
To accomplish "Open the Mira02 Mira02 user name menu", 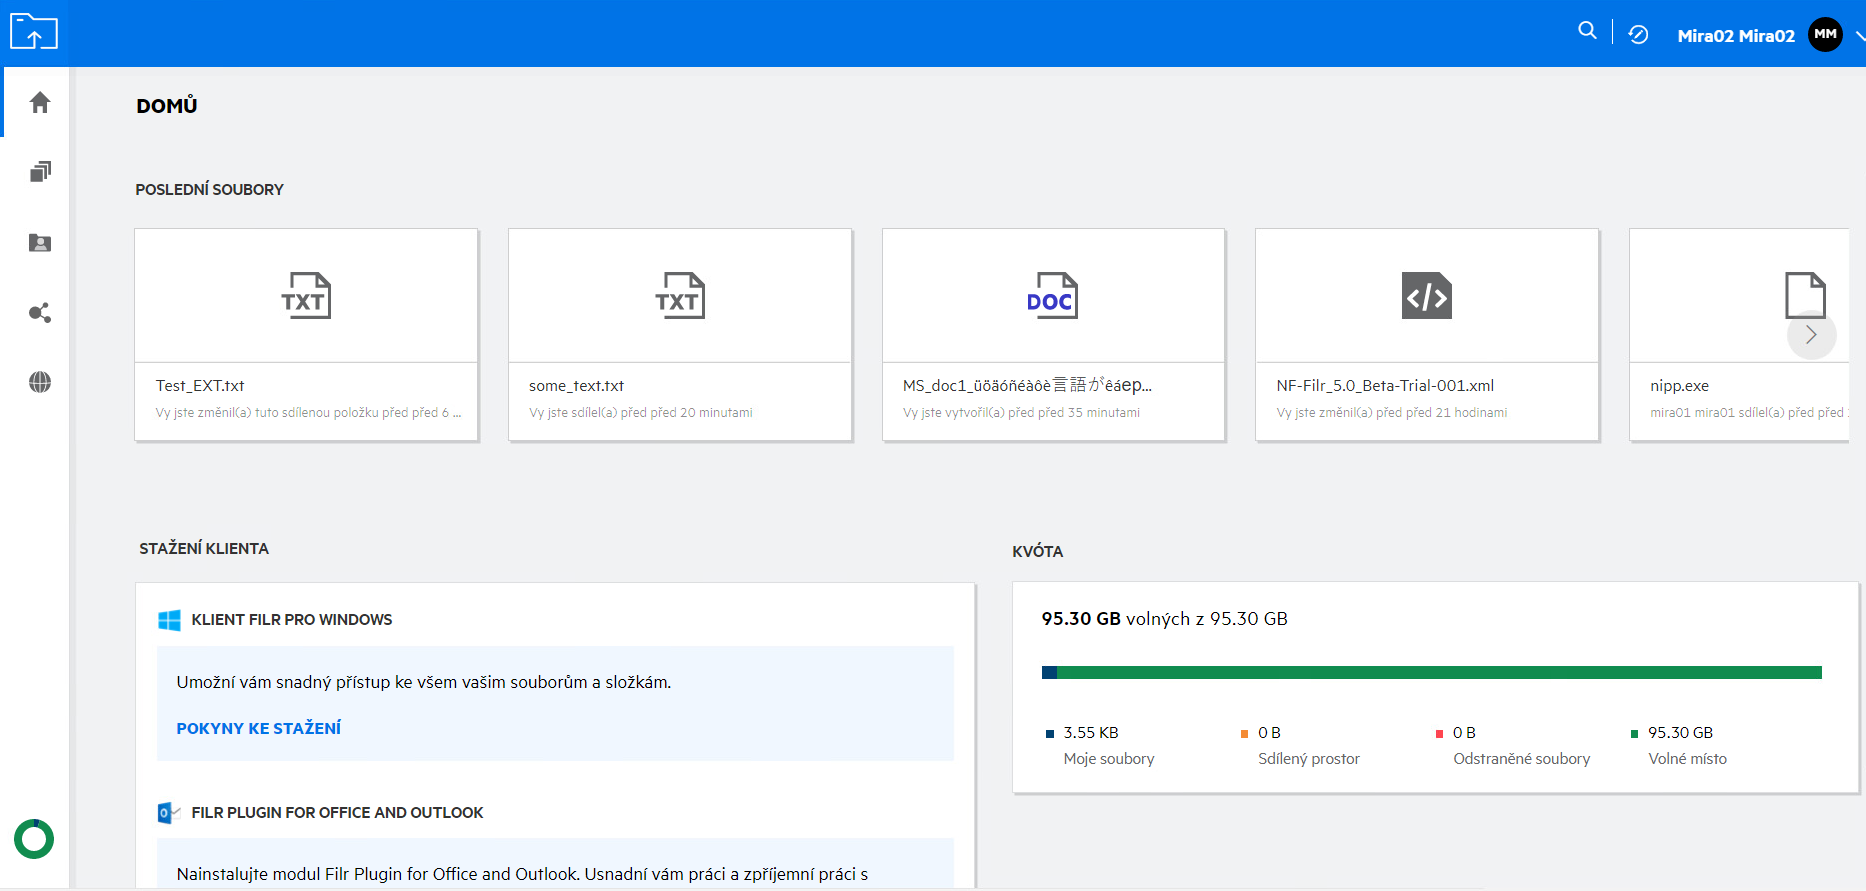I will click(1735, 36).
